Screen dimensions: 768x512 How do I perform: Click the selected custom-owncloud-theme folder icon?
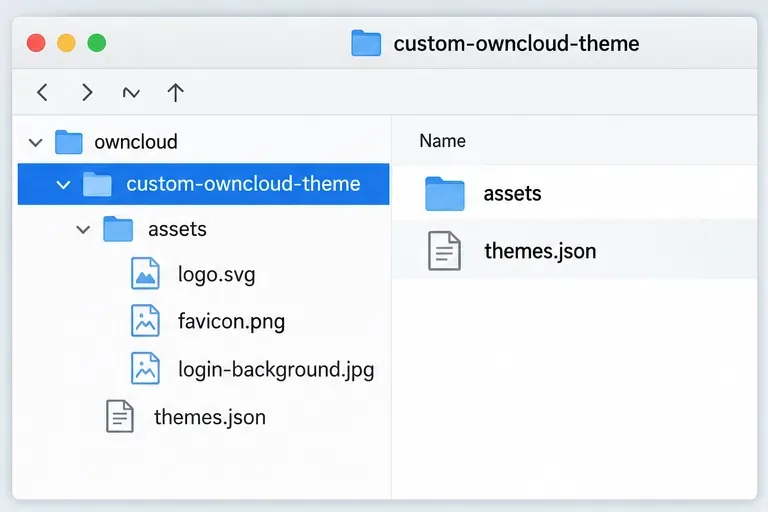(x=97, y=184)
